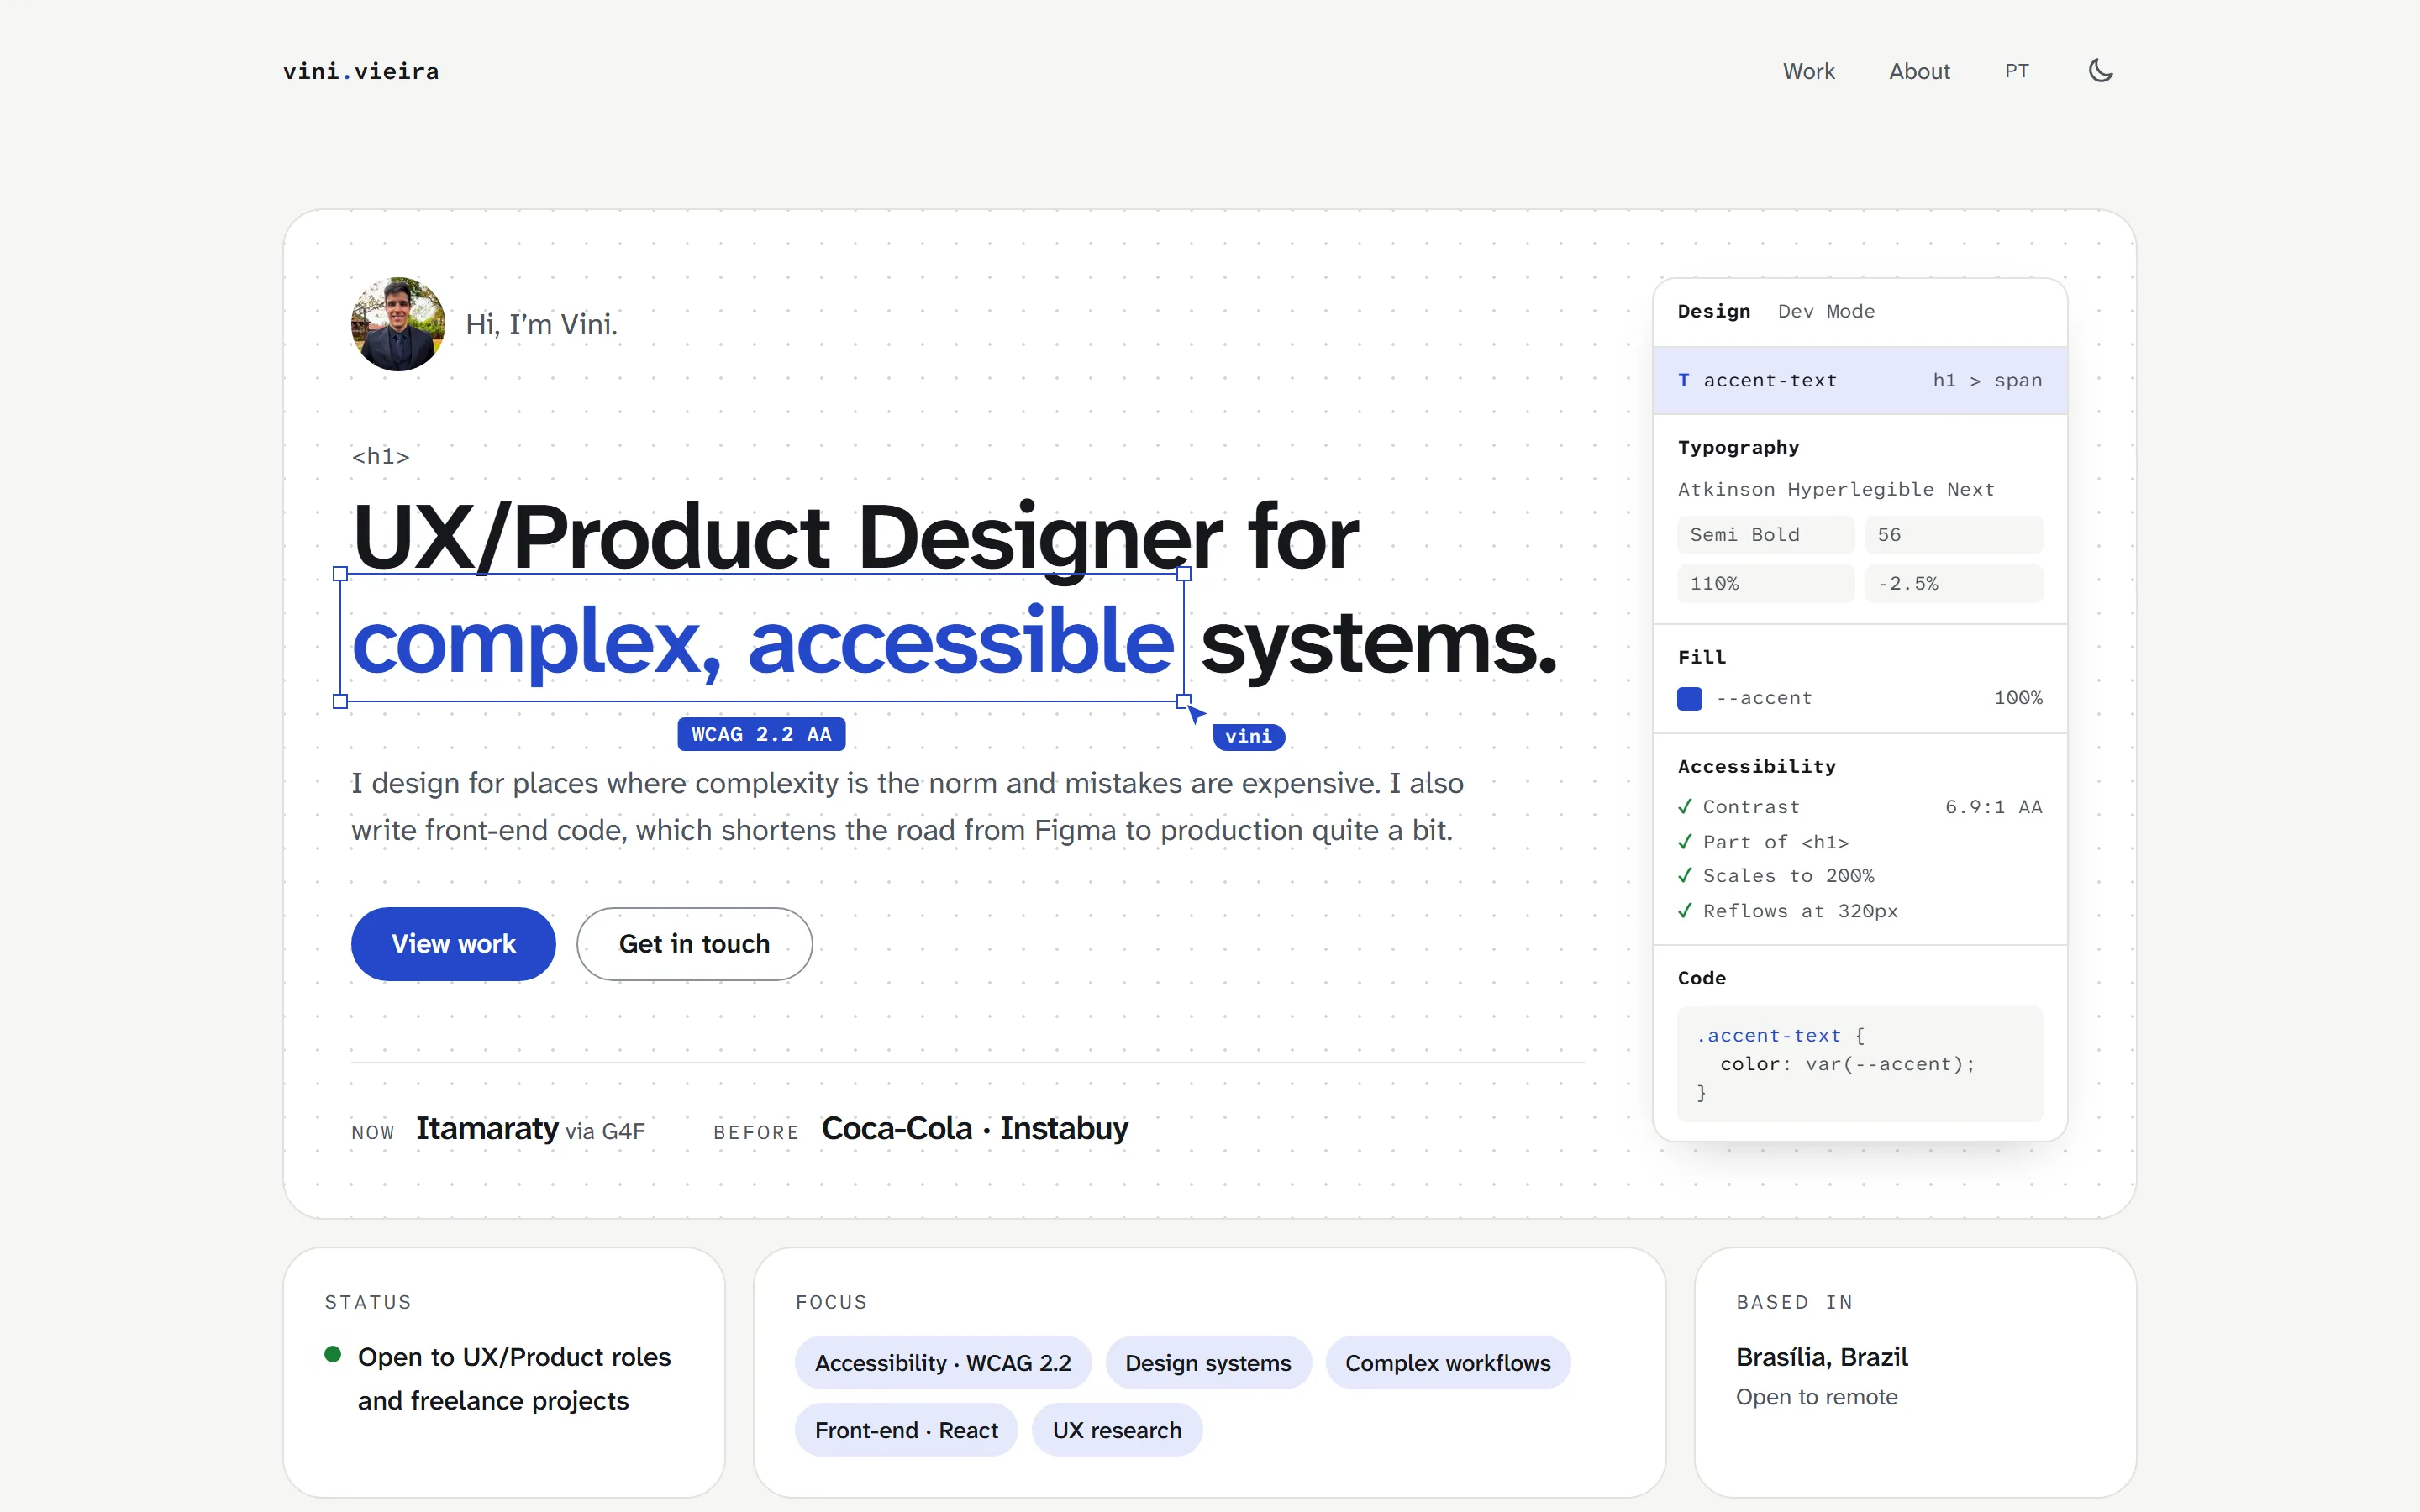This screenshot has width=2420, height=1512.
Task: Click the Semi Bold weight field
Action: [x=1765, y=535]
